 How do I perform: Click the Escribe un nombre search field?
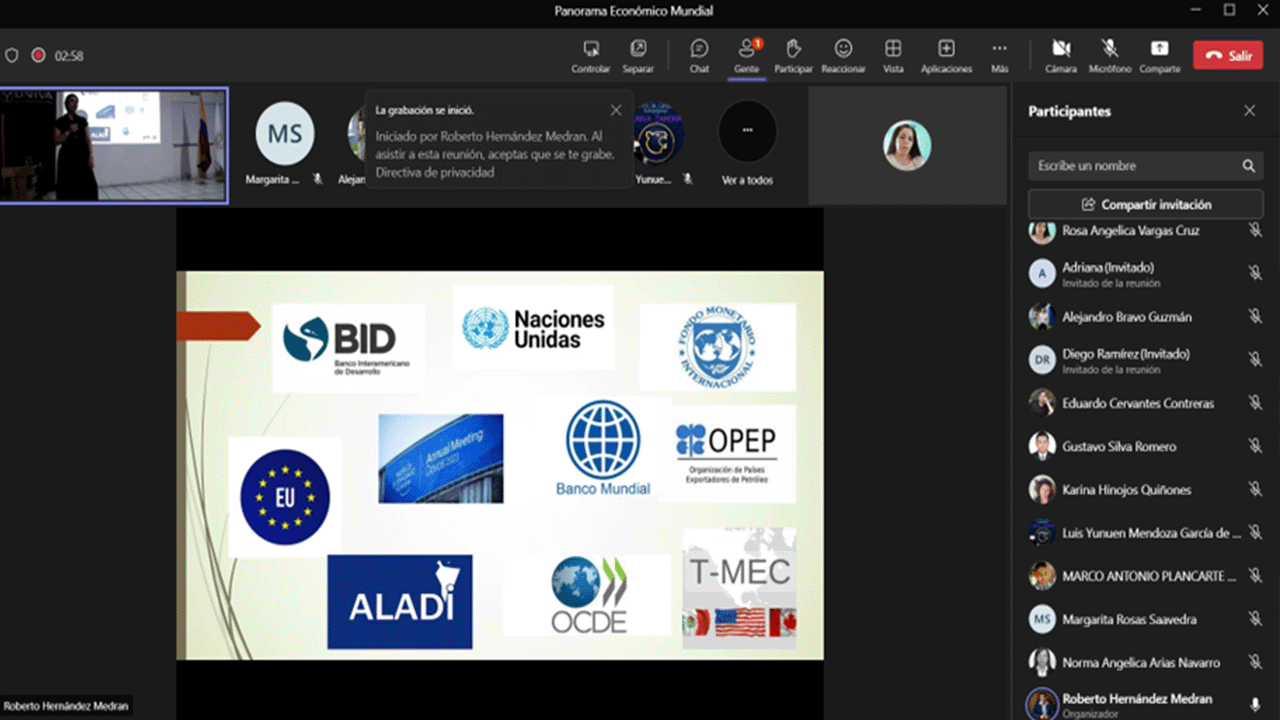click(x=1146, y=166)
